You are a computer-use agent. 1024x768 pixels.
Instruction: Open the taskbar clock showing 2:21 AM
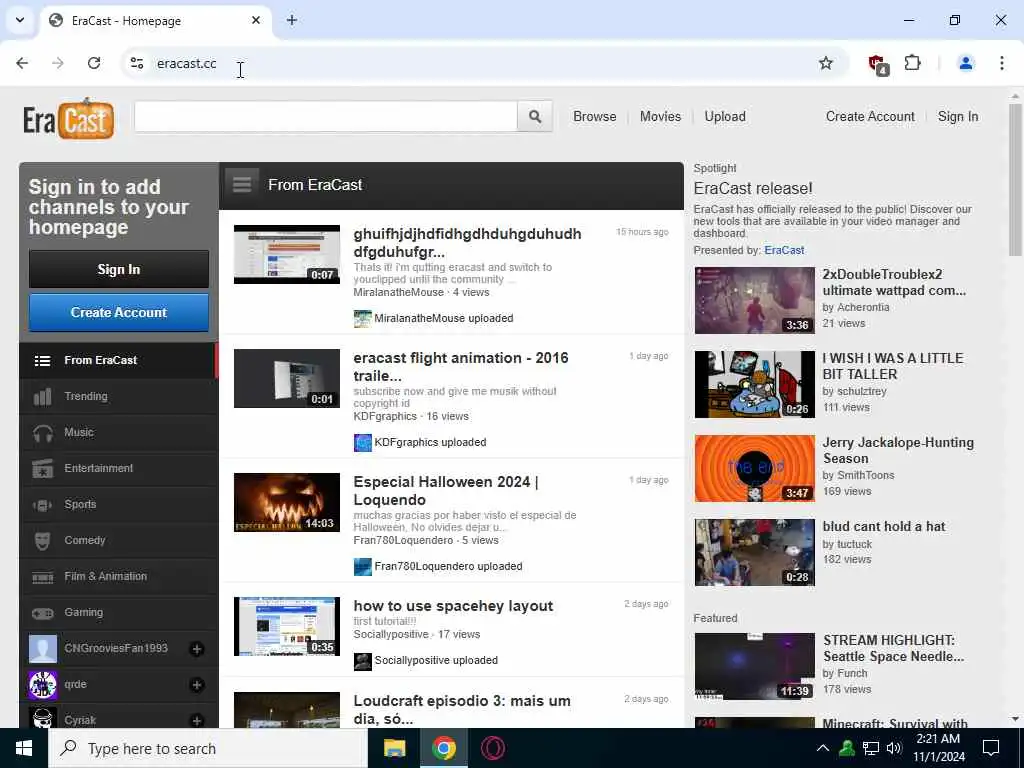[940, 748]
